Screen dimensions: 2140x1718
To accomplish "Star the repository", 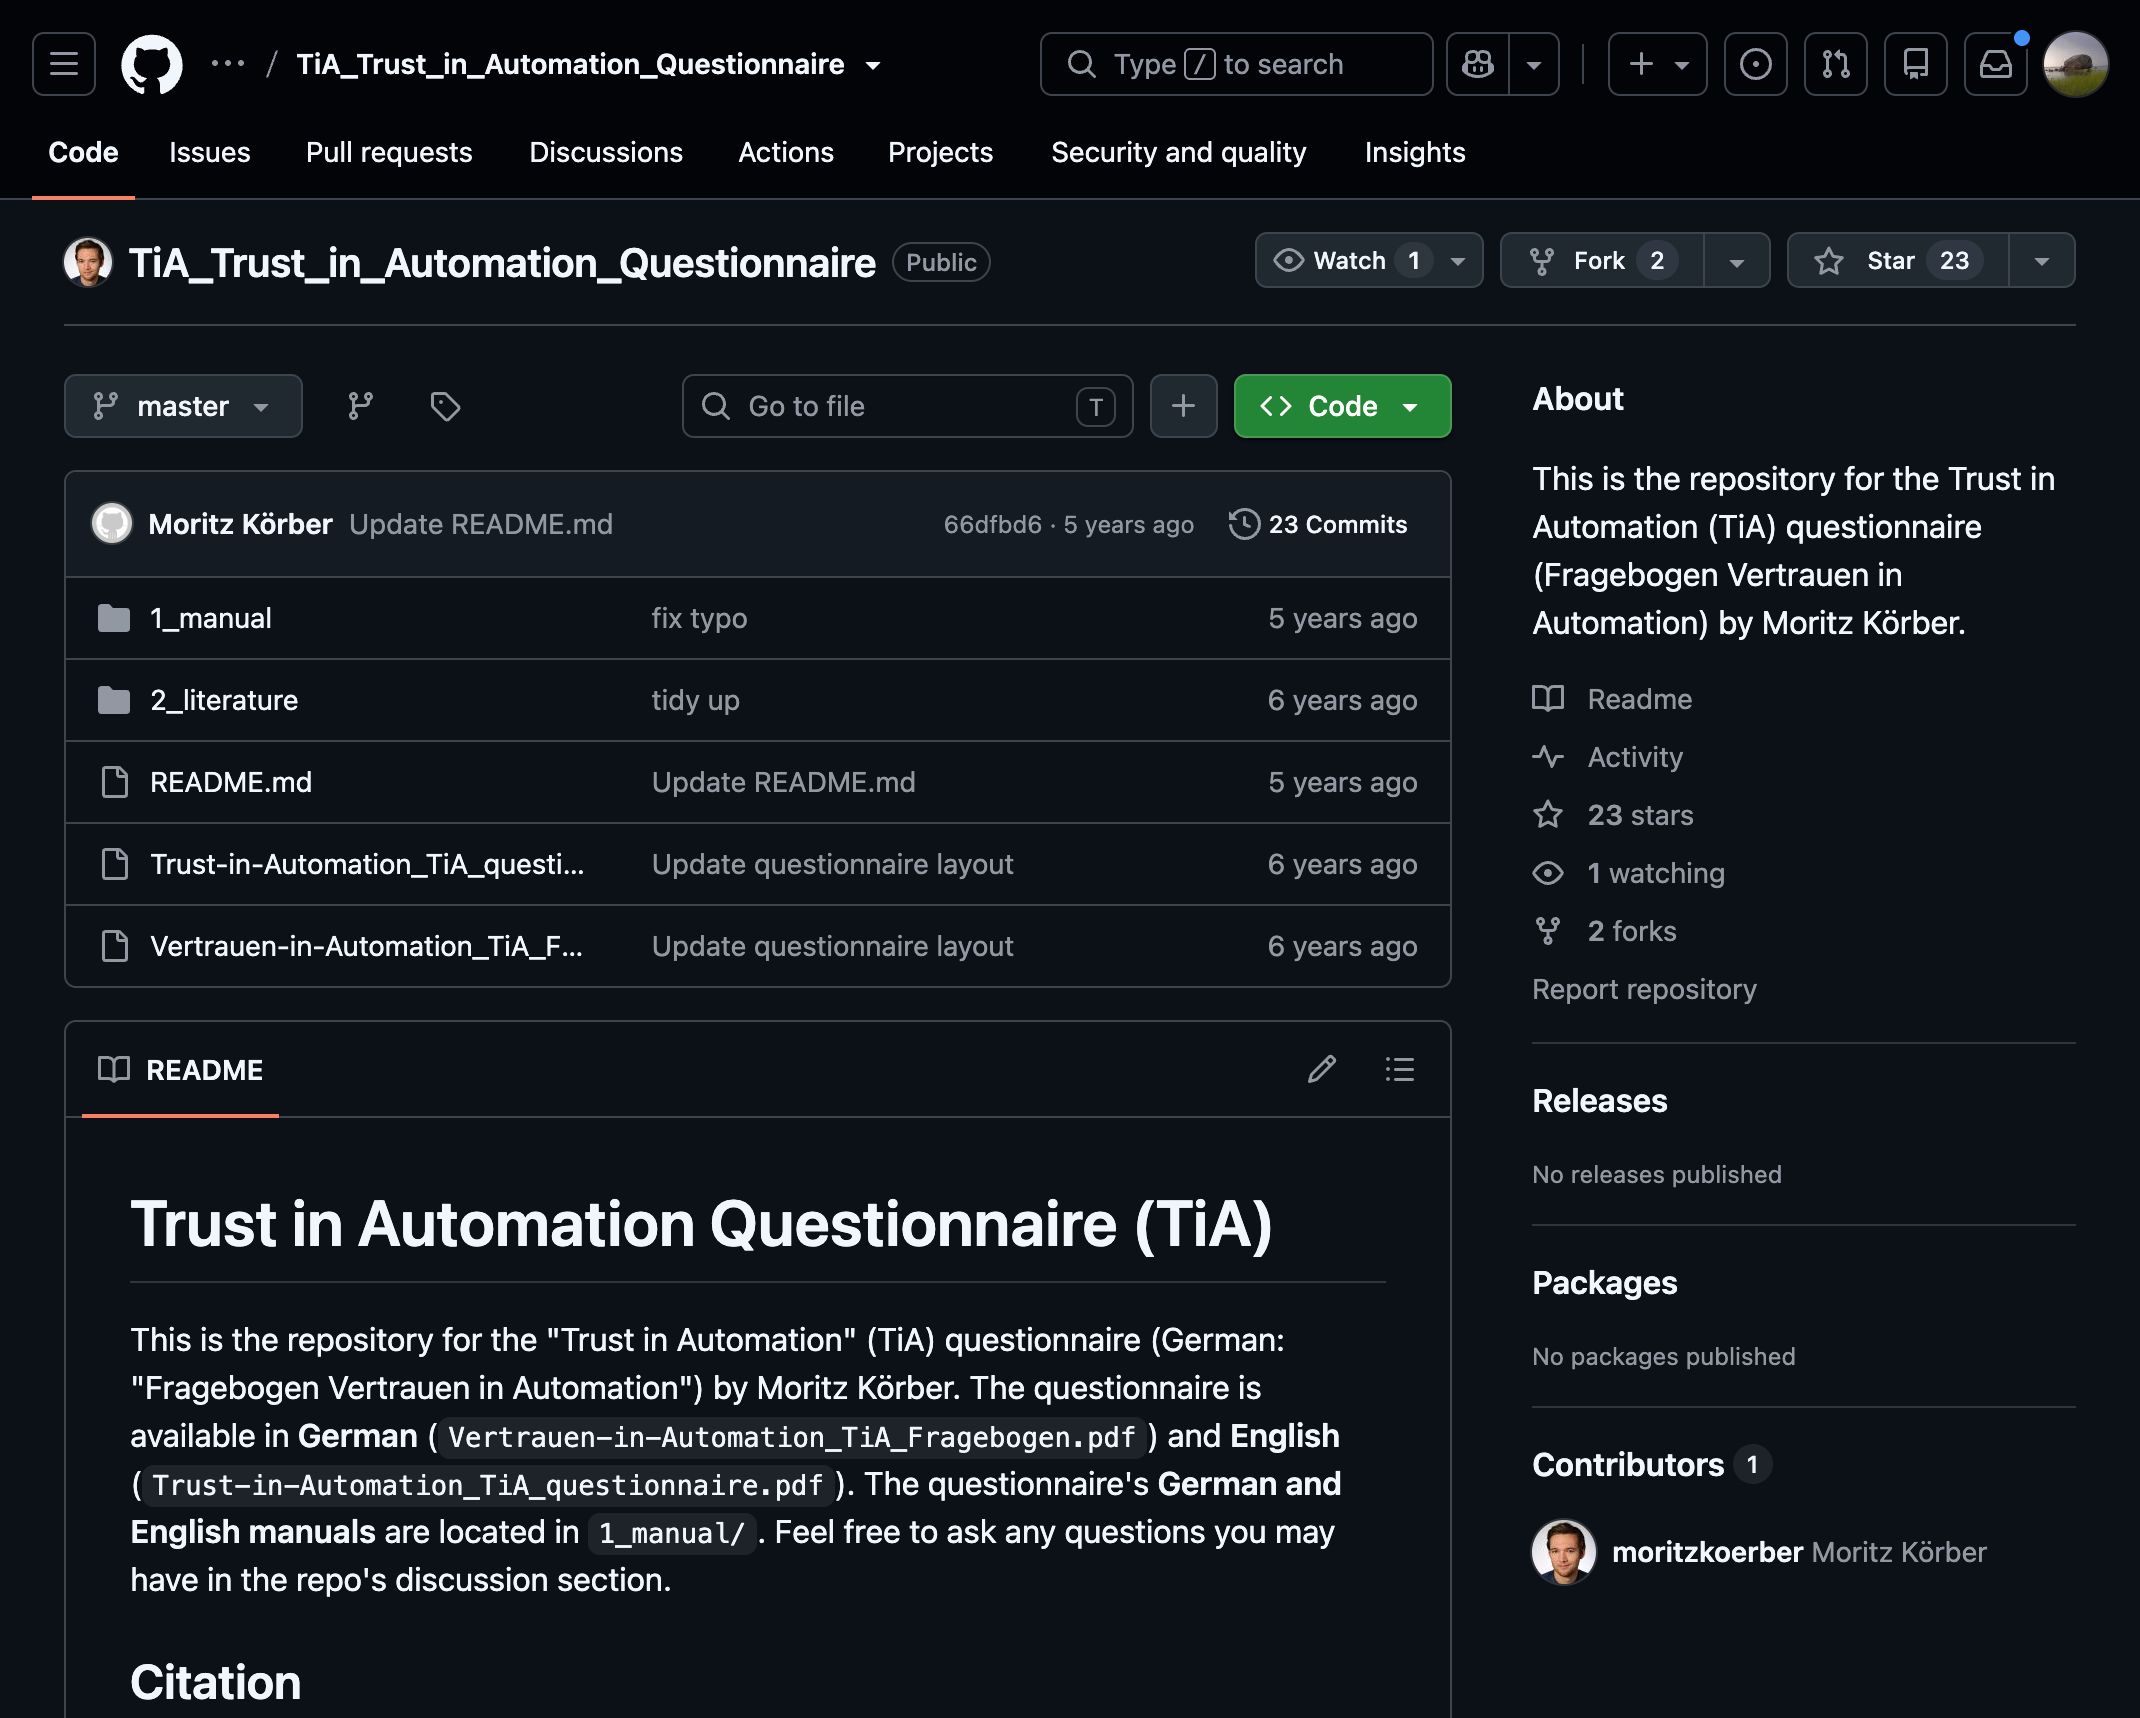I will click(1897, 260).
